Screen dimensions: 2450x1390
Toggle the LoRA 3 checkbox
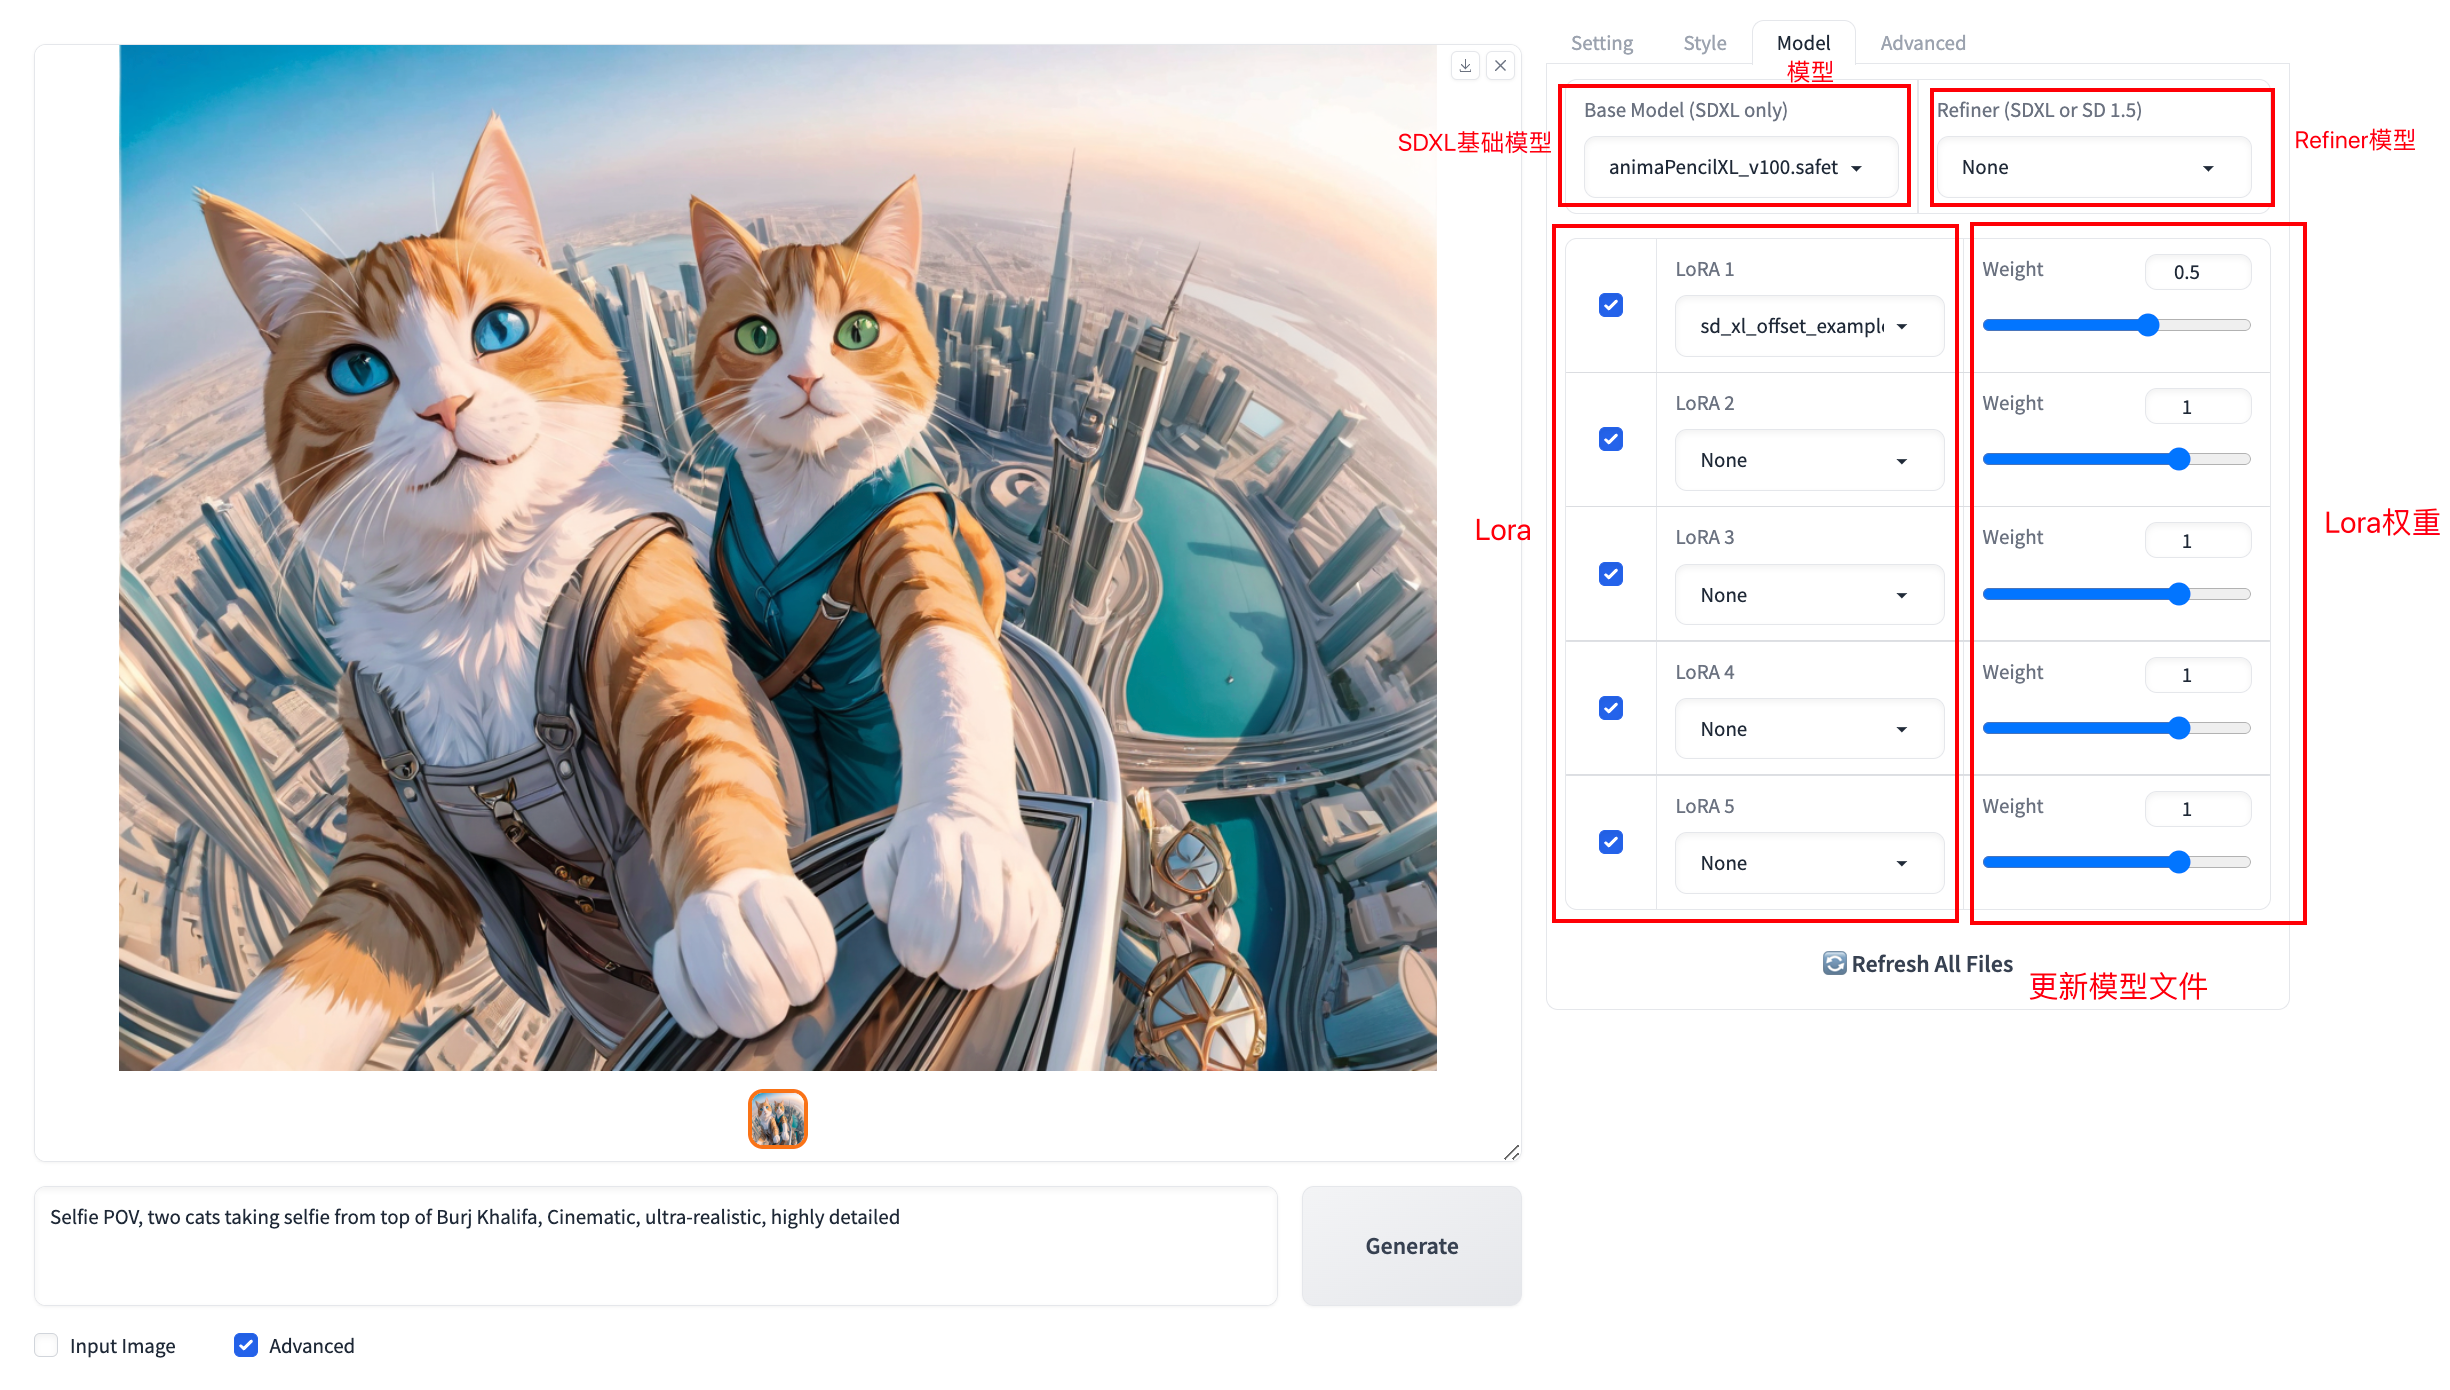(1610, 574)
